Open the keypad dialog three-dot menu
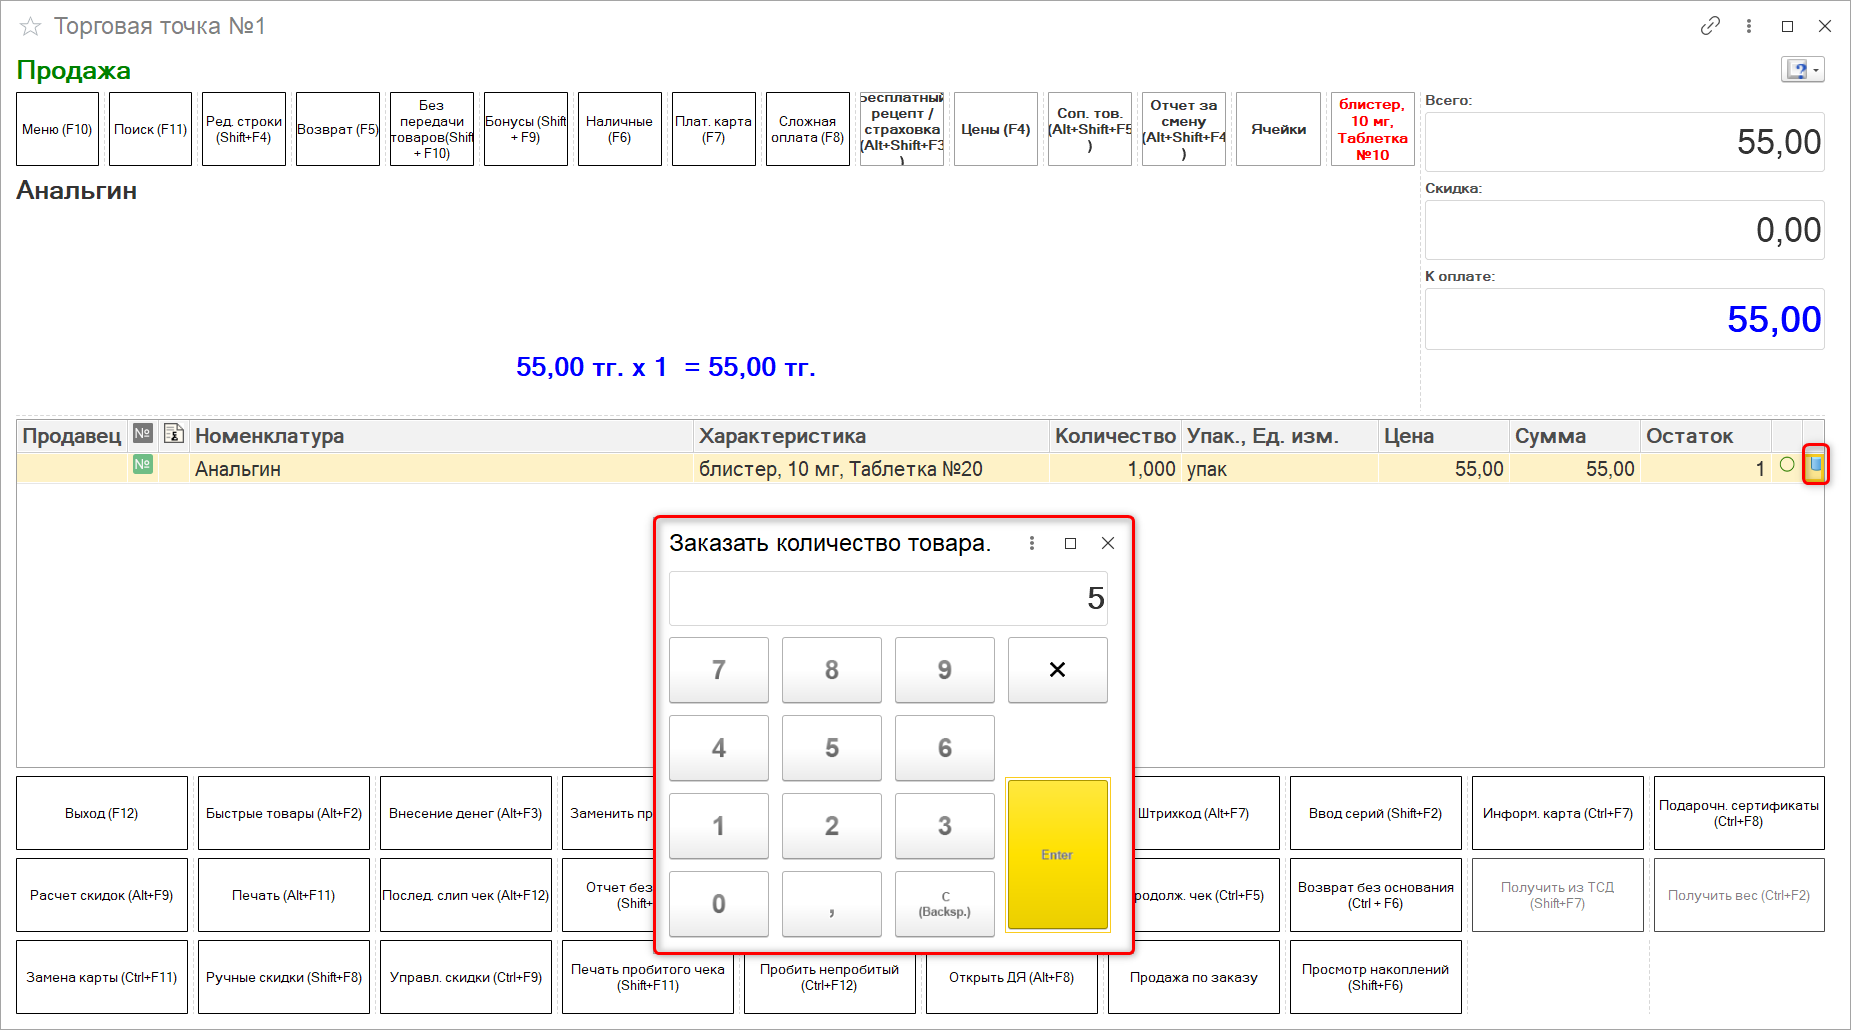The image size is (1851, 1030). [x=1032, y=543]
